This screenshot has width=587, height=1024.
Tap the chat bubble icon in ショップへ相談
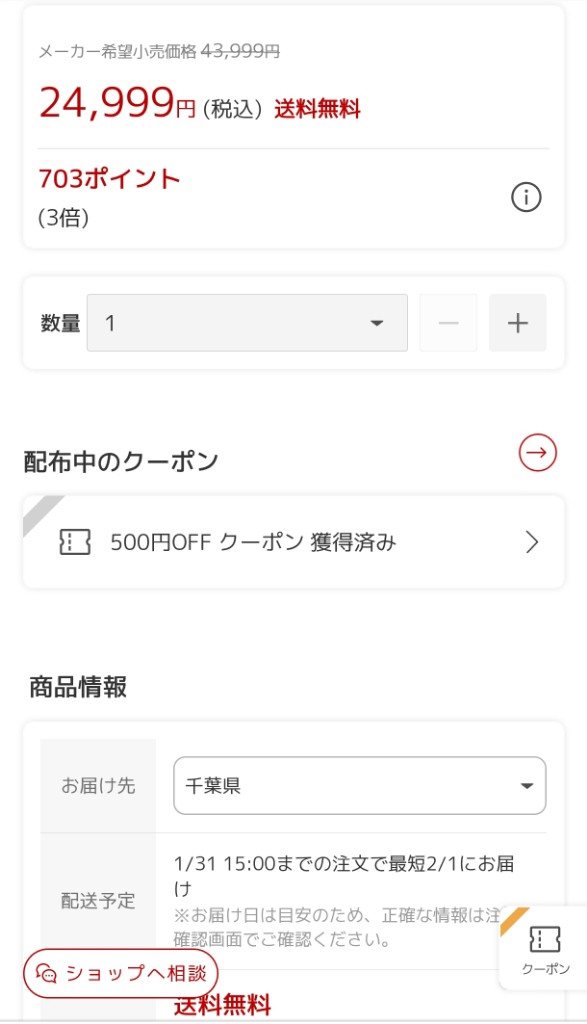point(46,974)
